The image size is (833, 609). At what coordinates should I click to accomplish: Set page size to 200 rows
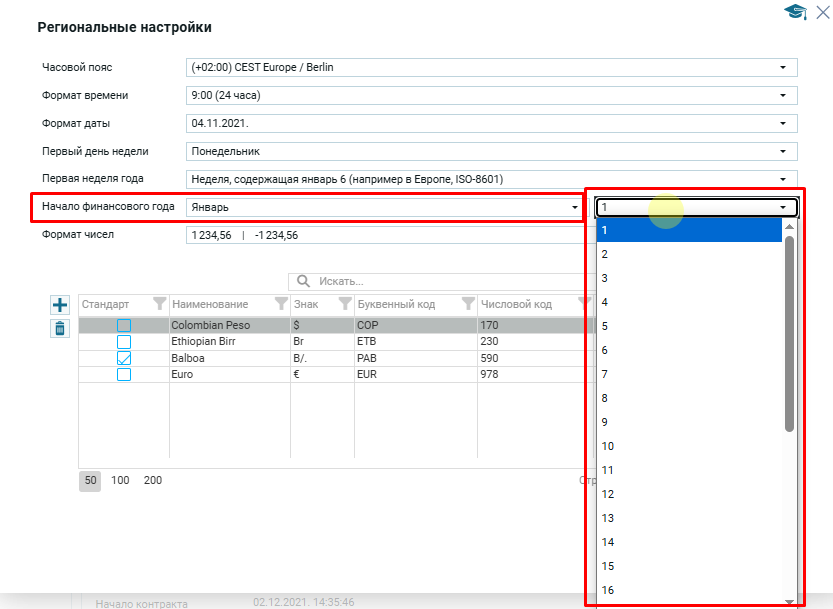point(153,480)
